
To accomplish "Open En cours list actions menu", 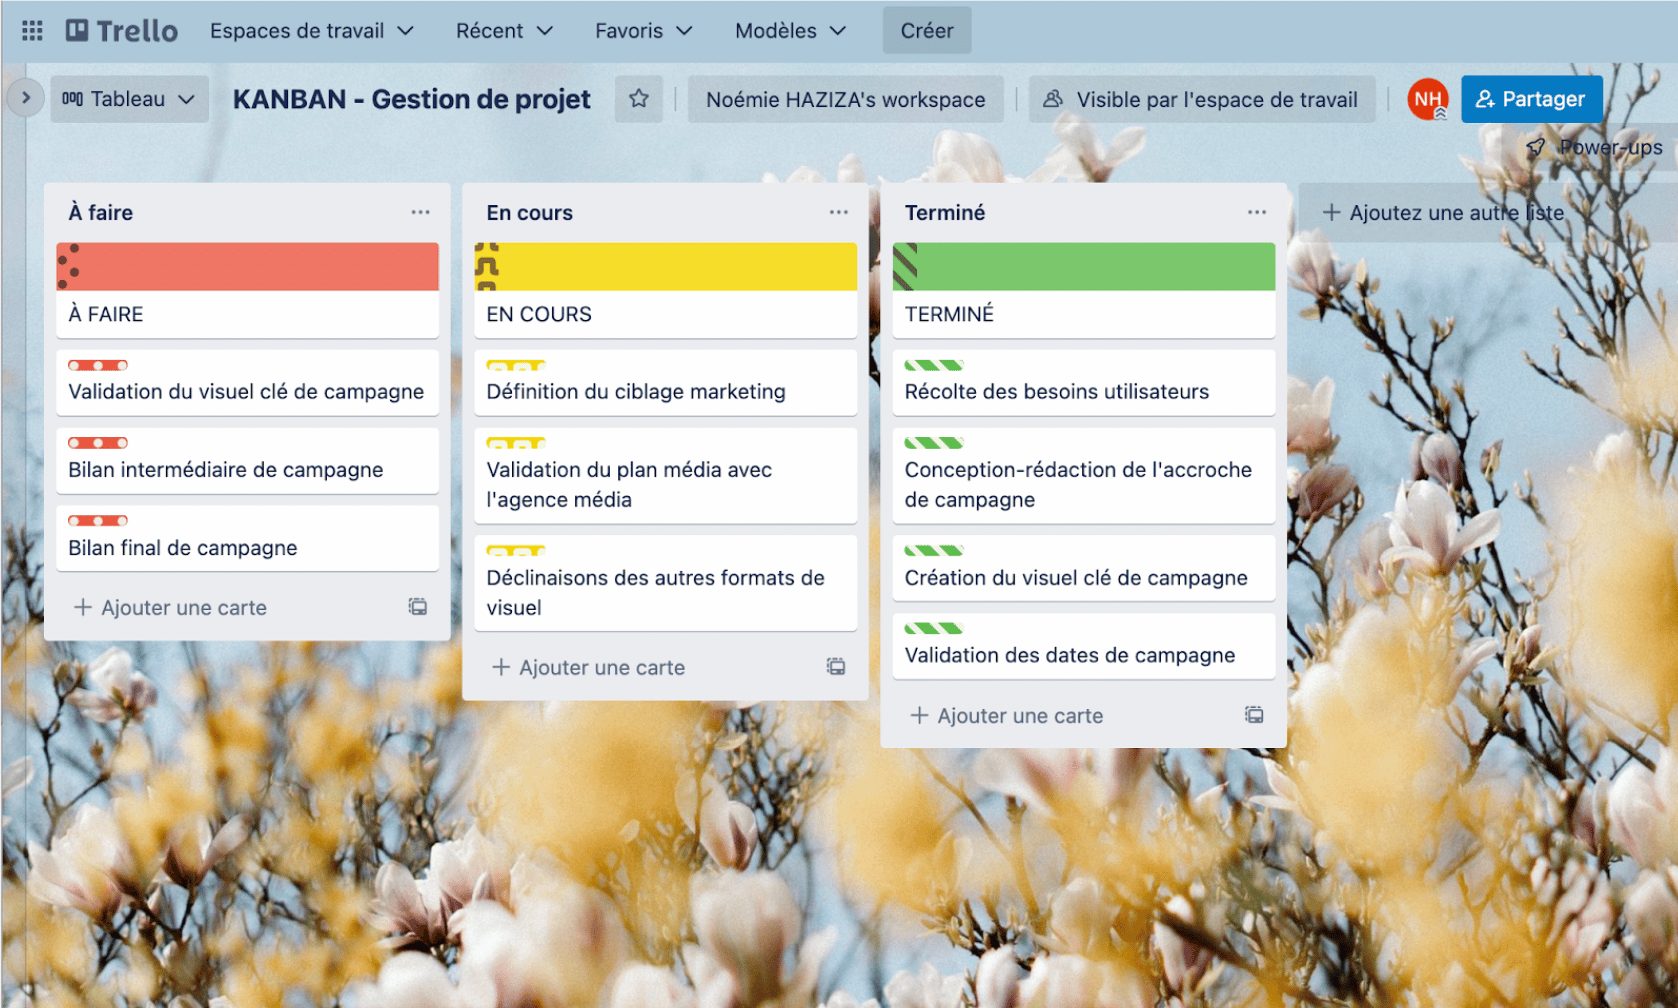I will click(x=838, y=212).
